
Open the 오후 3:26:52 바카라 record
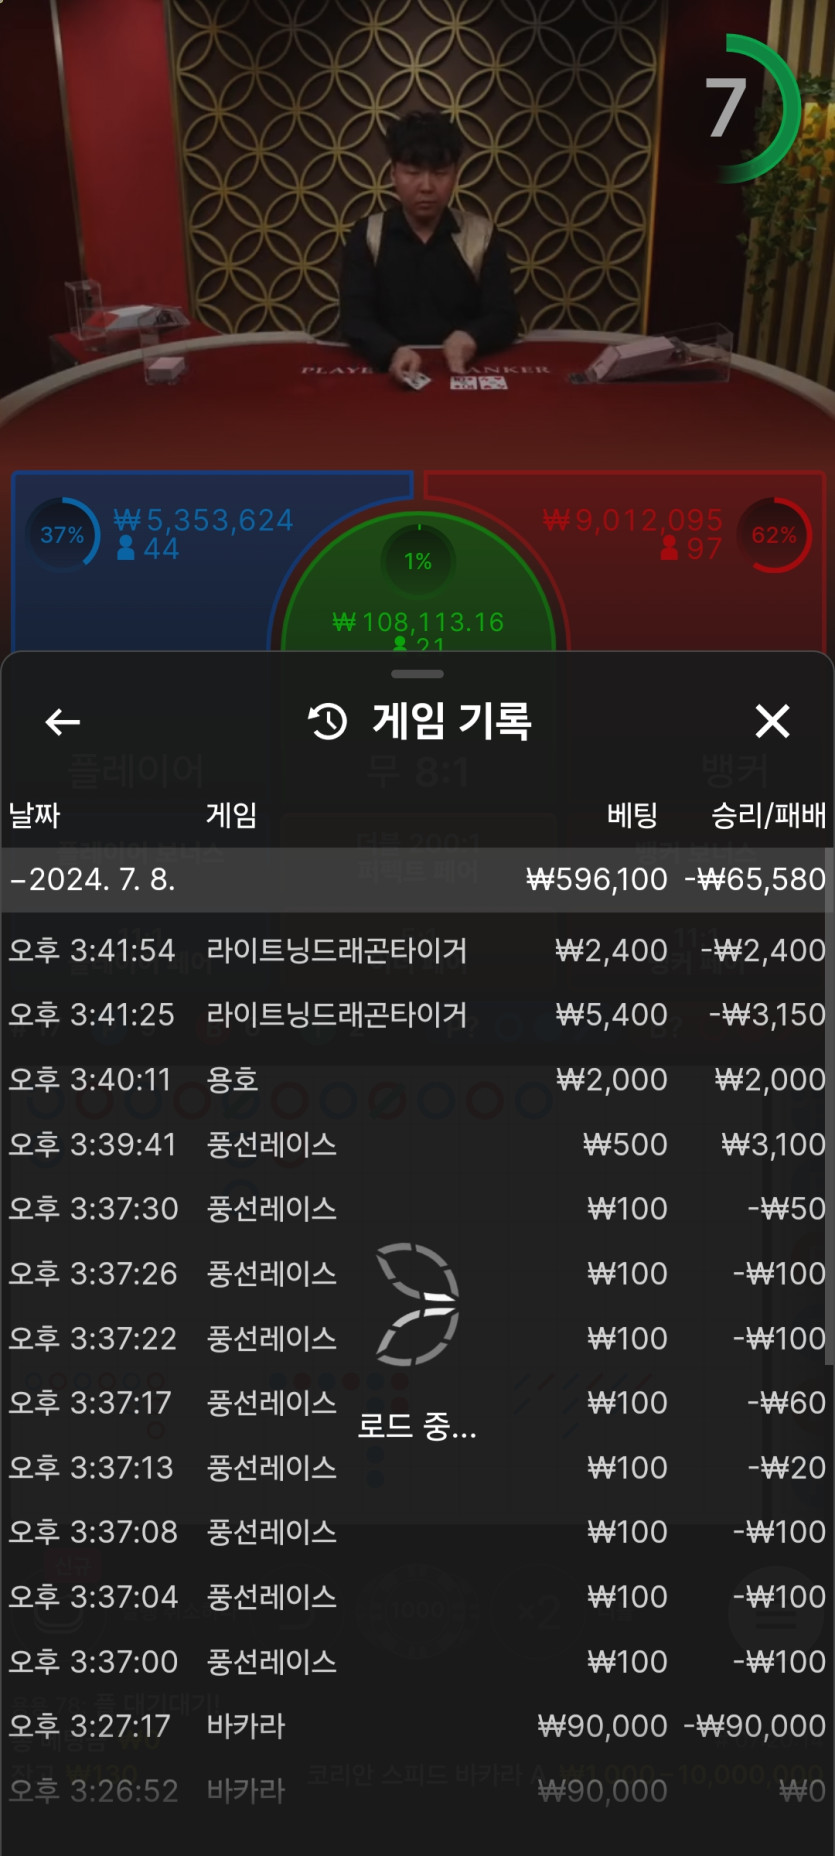point(417,1791)
